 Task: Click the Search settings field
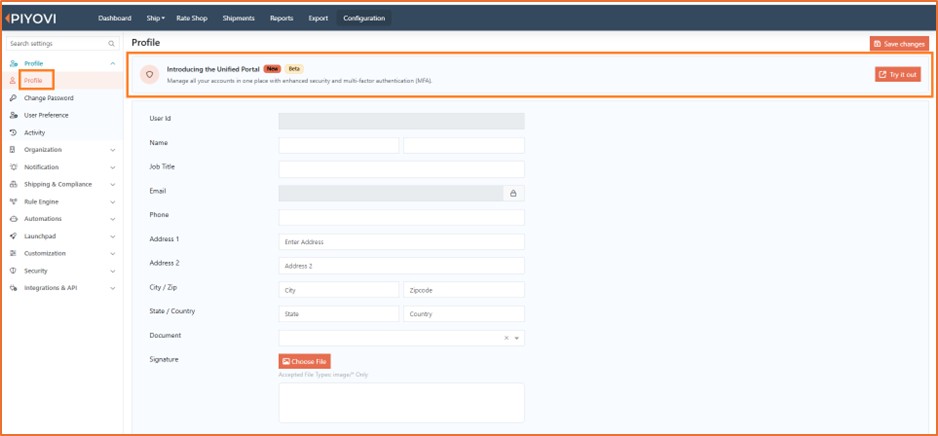pos(62,44)
